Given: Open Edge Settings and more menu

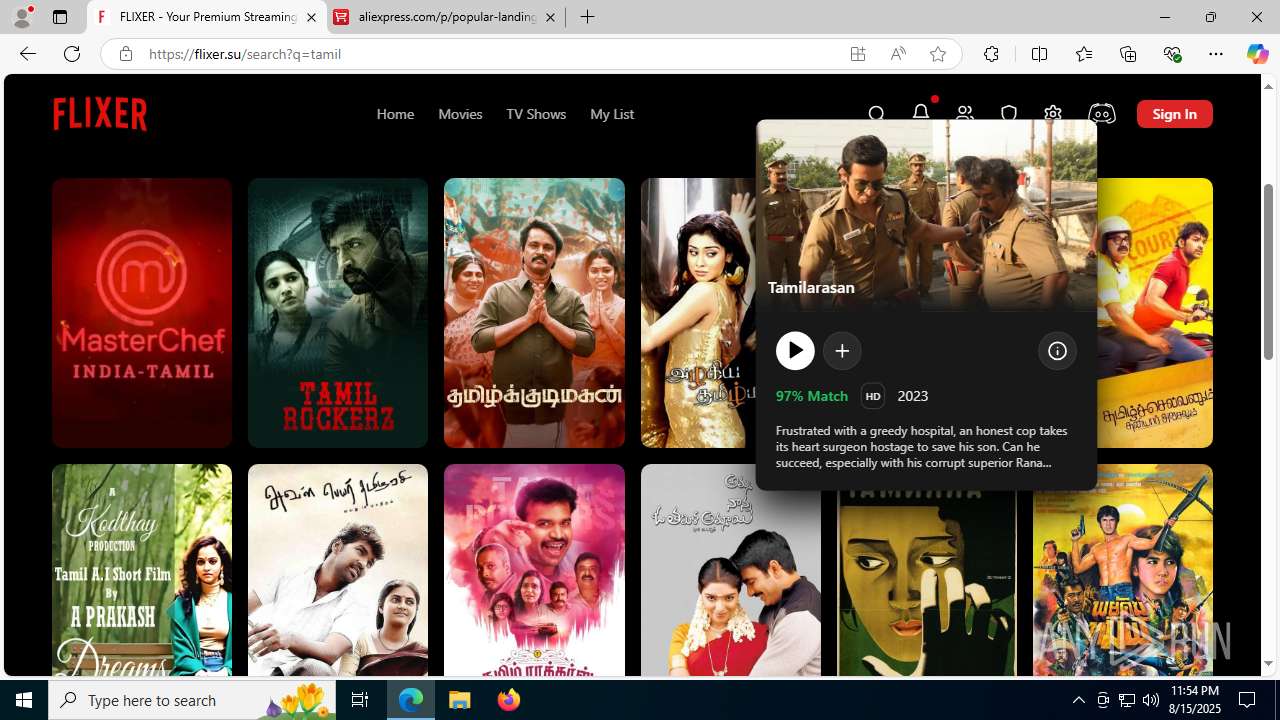Looking at the screenshot, I should 1216,54.
